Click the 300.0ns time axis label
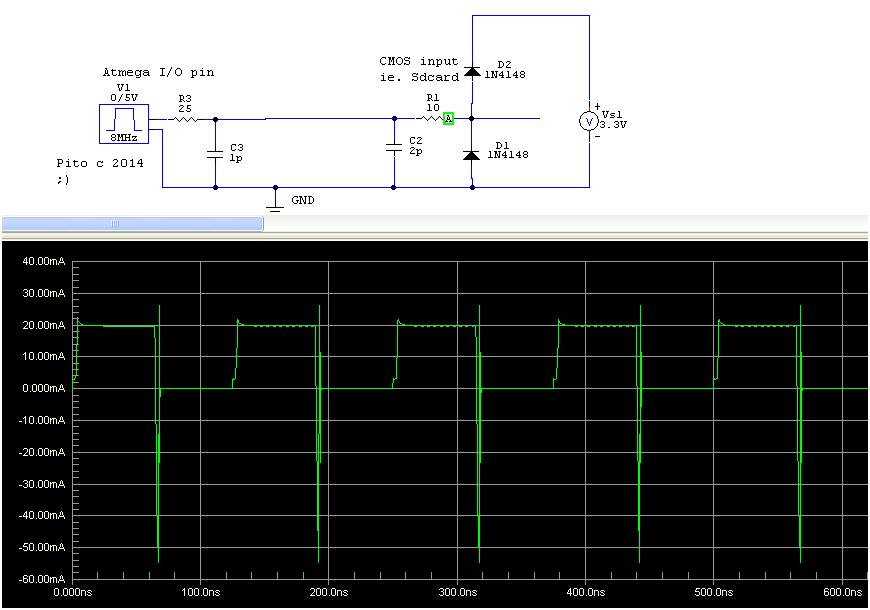 pos(457,591)
